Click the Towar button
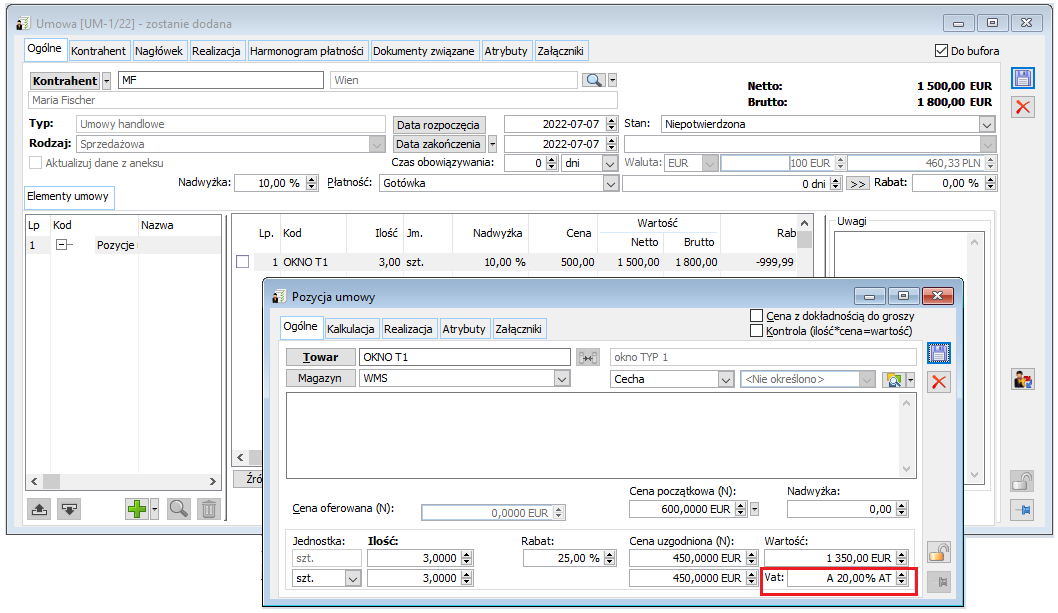 (321, 357)
